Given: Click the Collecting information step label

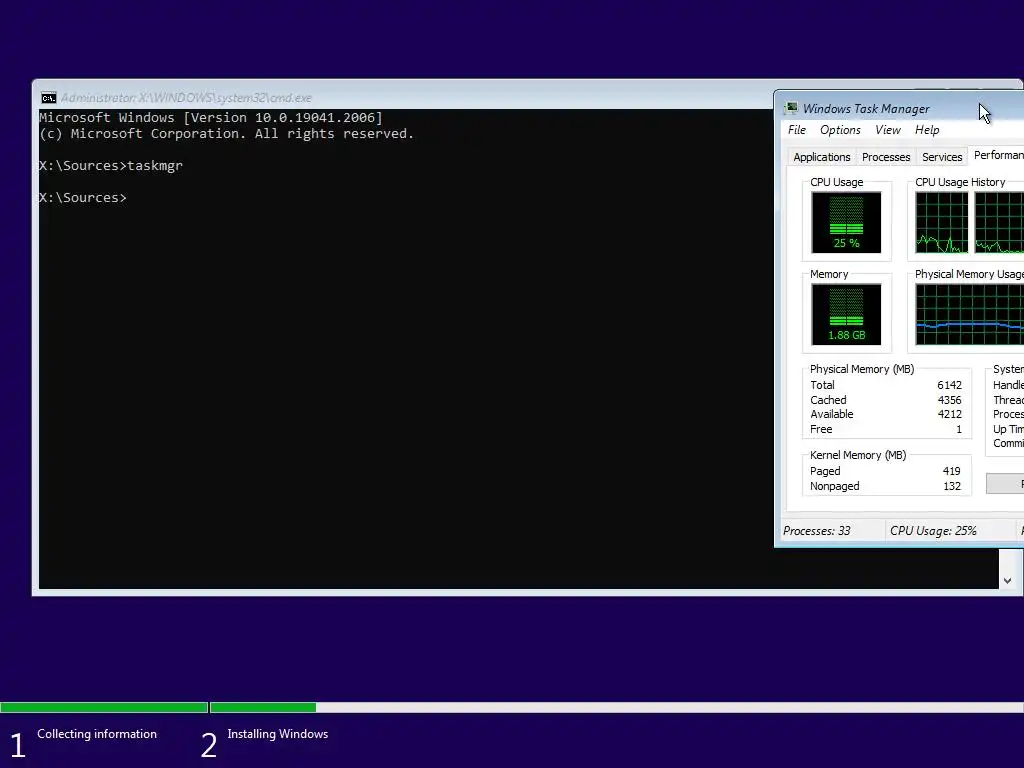Looking at the screenshot, I should click(97, 734).
